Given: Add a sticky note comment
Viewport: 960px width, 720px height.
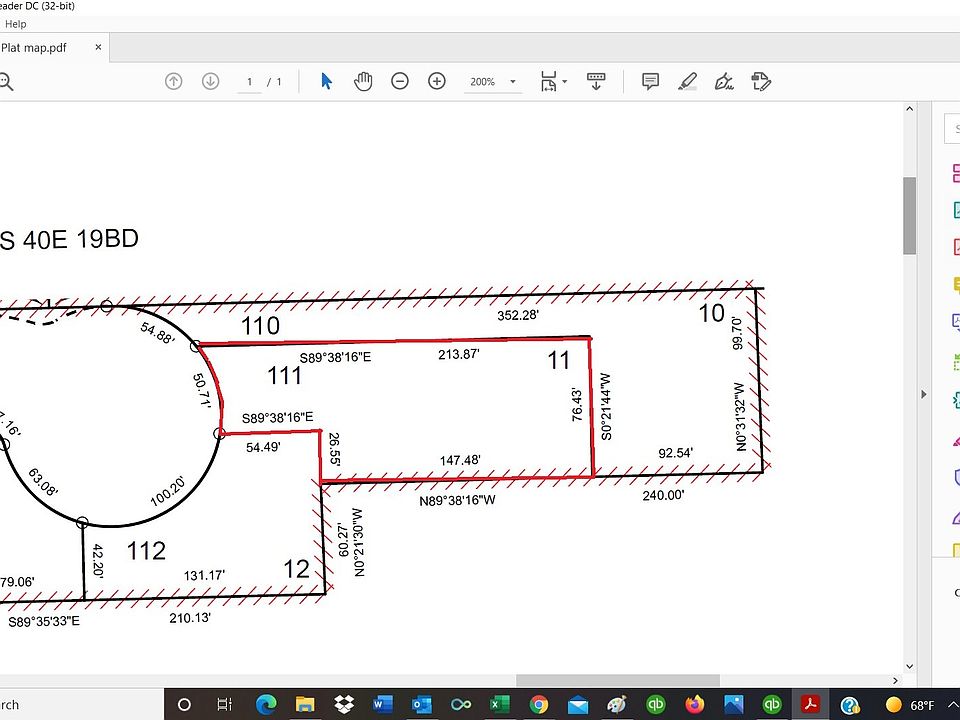Looking at the screenshot, I should click(650, 81).
